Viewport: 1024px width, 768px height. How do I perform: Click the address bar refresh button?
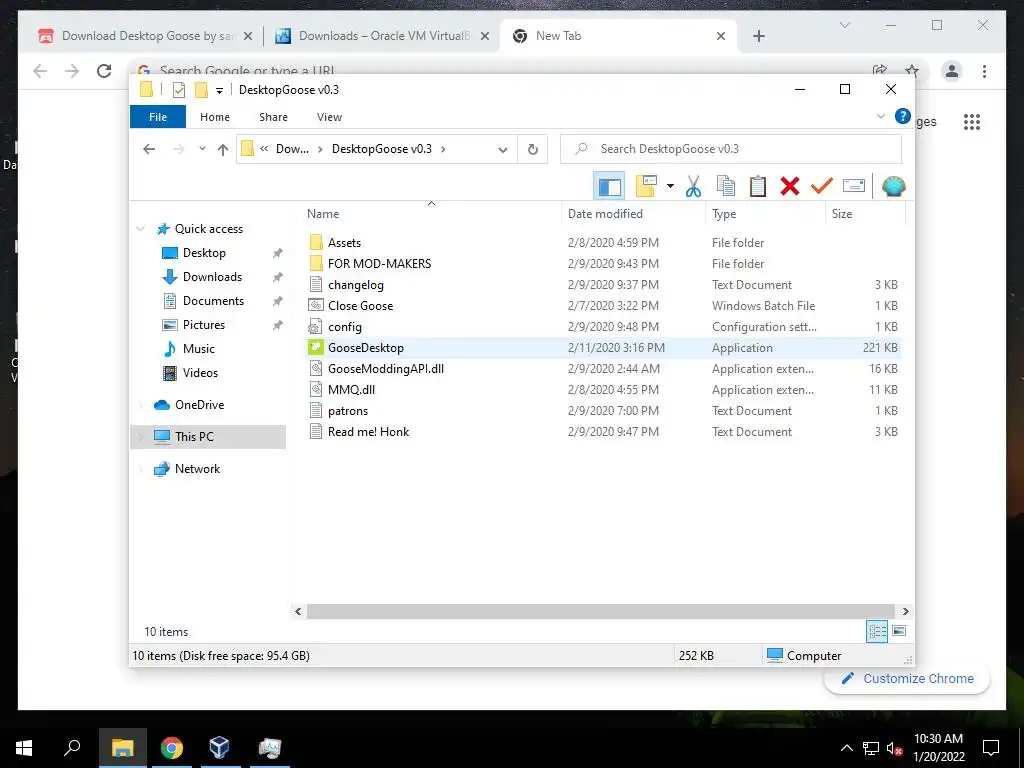point(533,150)
